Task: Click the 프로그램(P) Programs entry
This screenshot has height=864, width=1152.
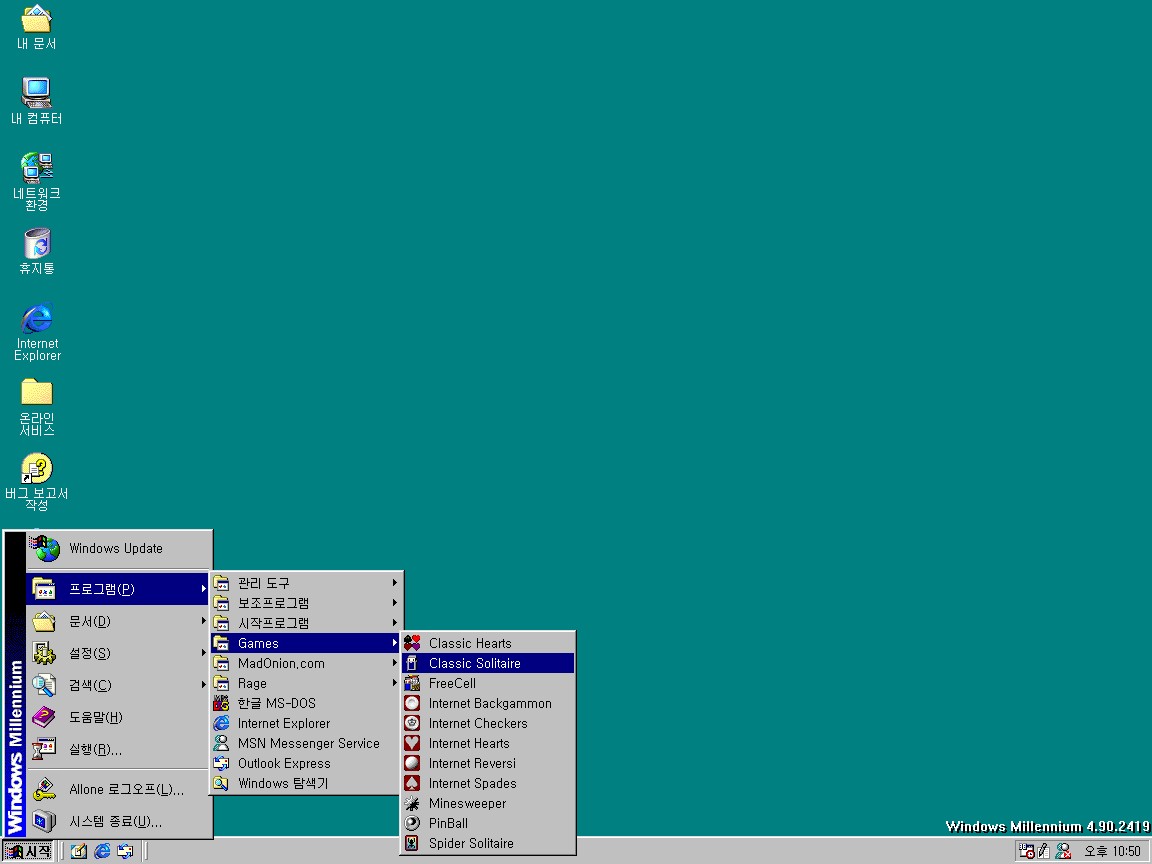Action: click(119, 589)
